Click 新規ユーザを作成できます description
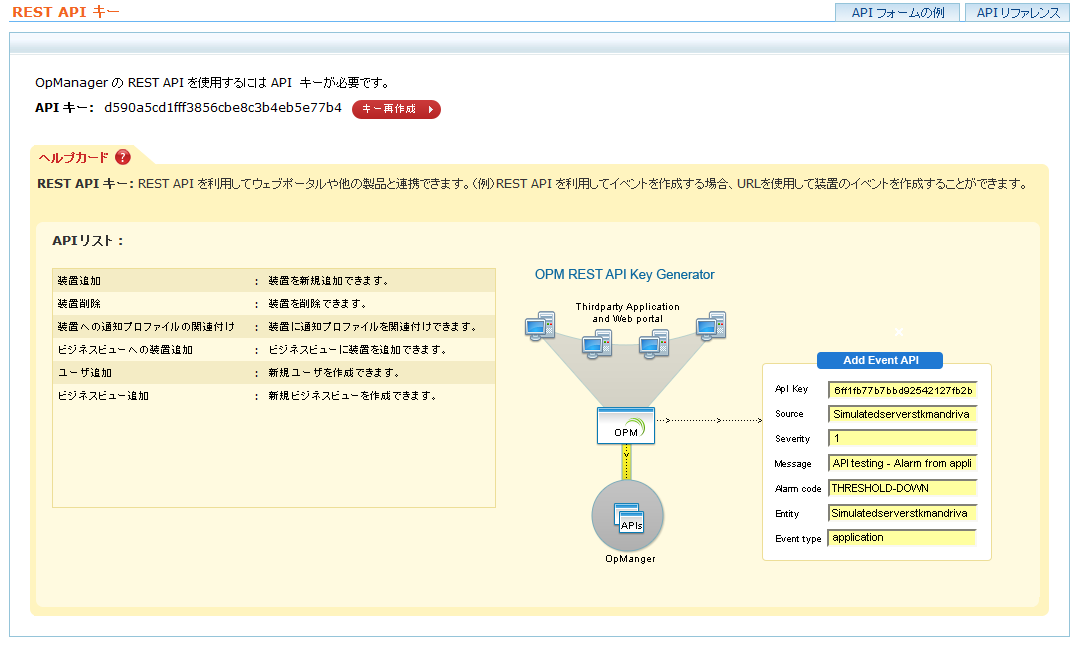 click(x=334, y=372)
